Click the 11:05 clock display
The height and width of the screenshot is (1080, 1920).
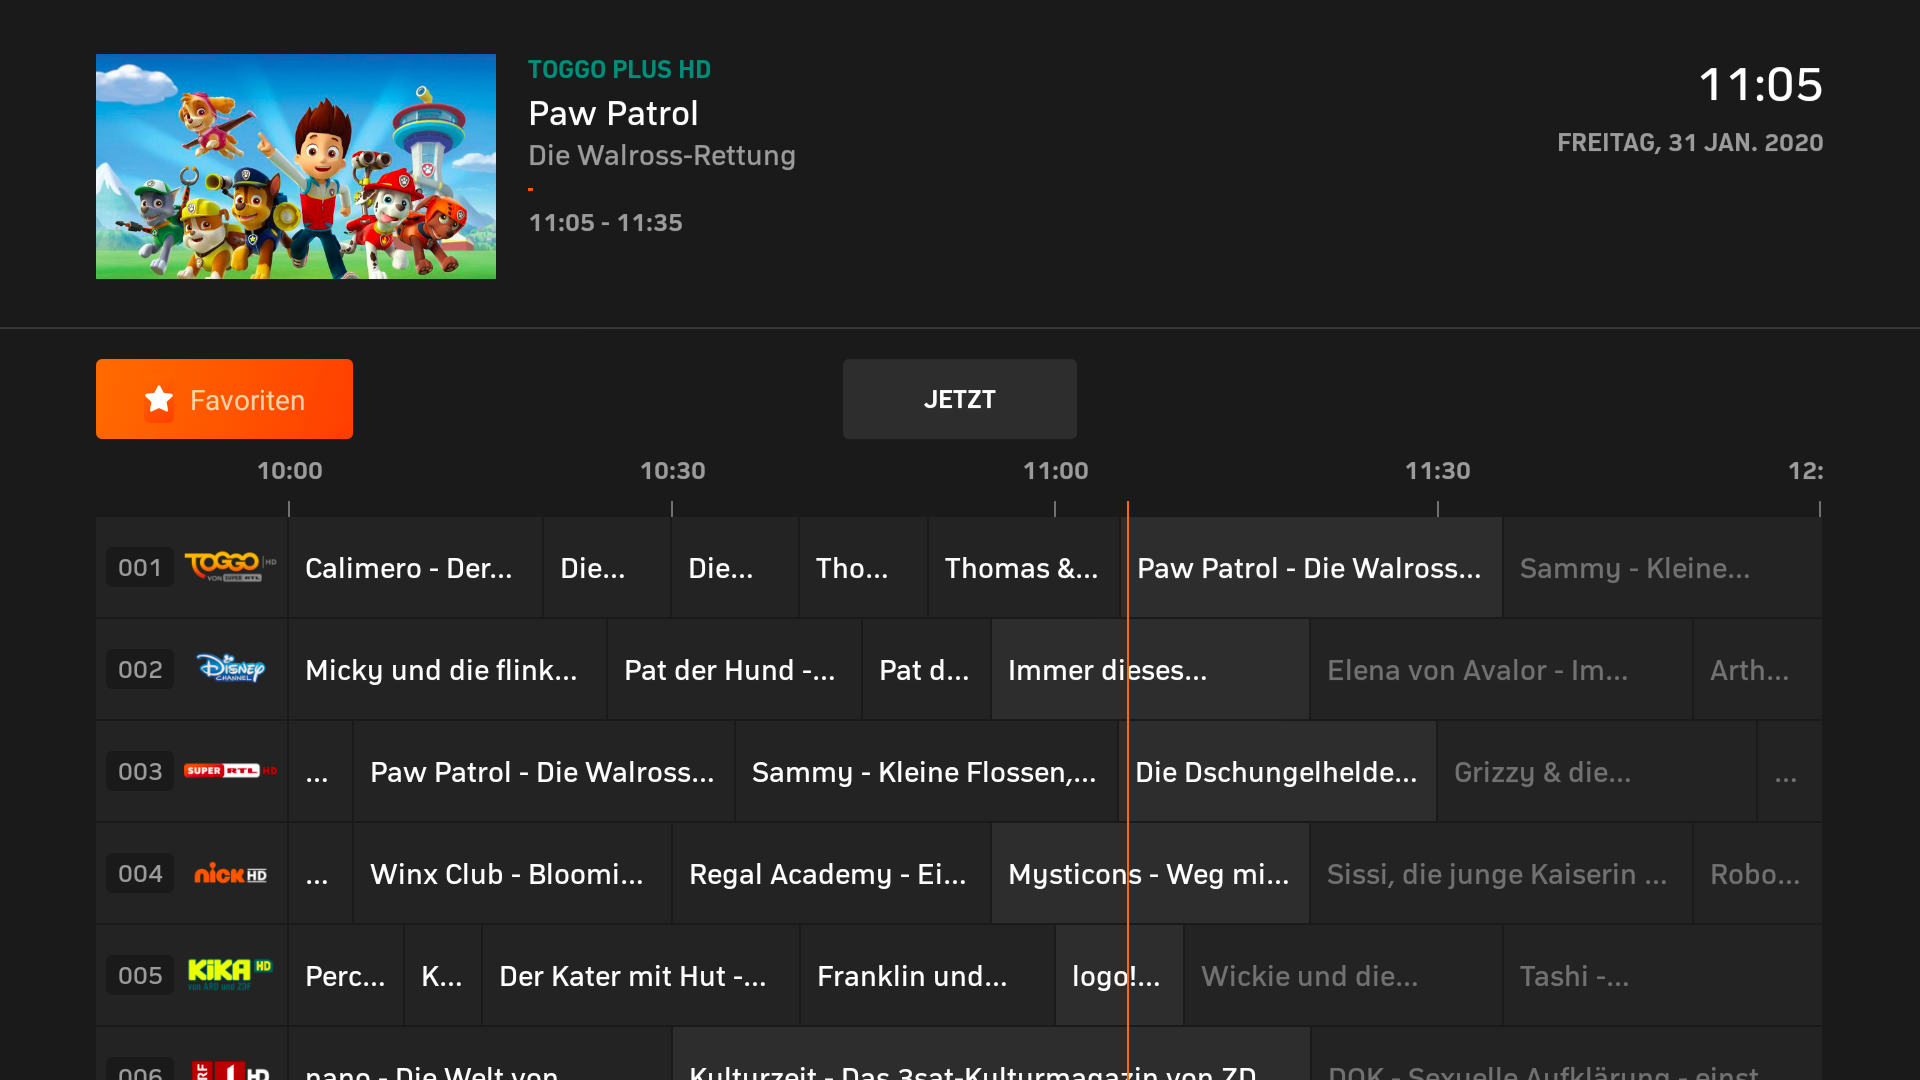(1761, 85)
